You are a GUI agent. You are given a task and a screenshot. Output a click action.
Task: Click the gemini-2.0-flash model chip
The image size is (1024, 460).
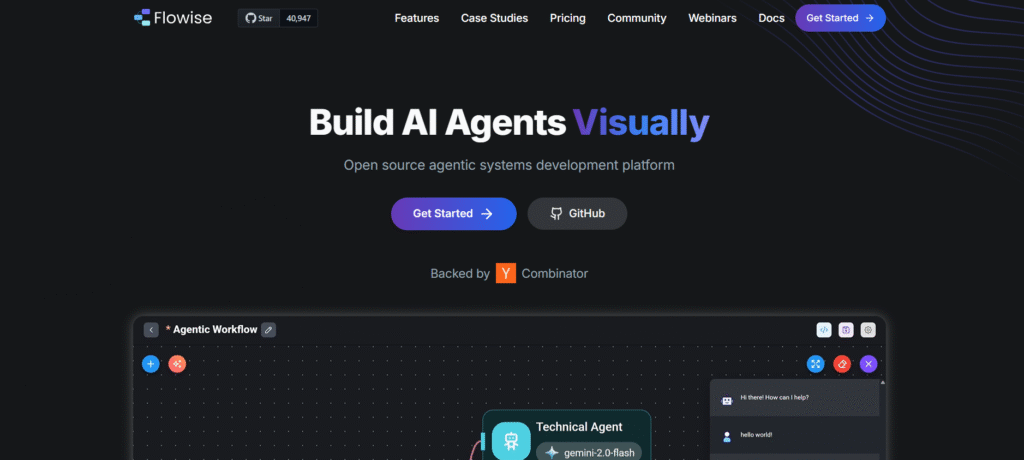pyautogui.click(x=589, y=452)
